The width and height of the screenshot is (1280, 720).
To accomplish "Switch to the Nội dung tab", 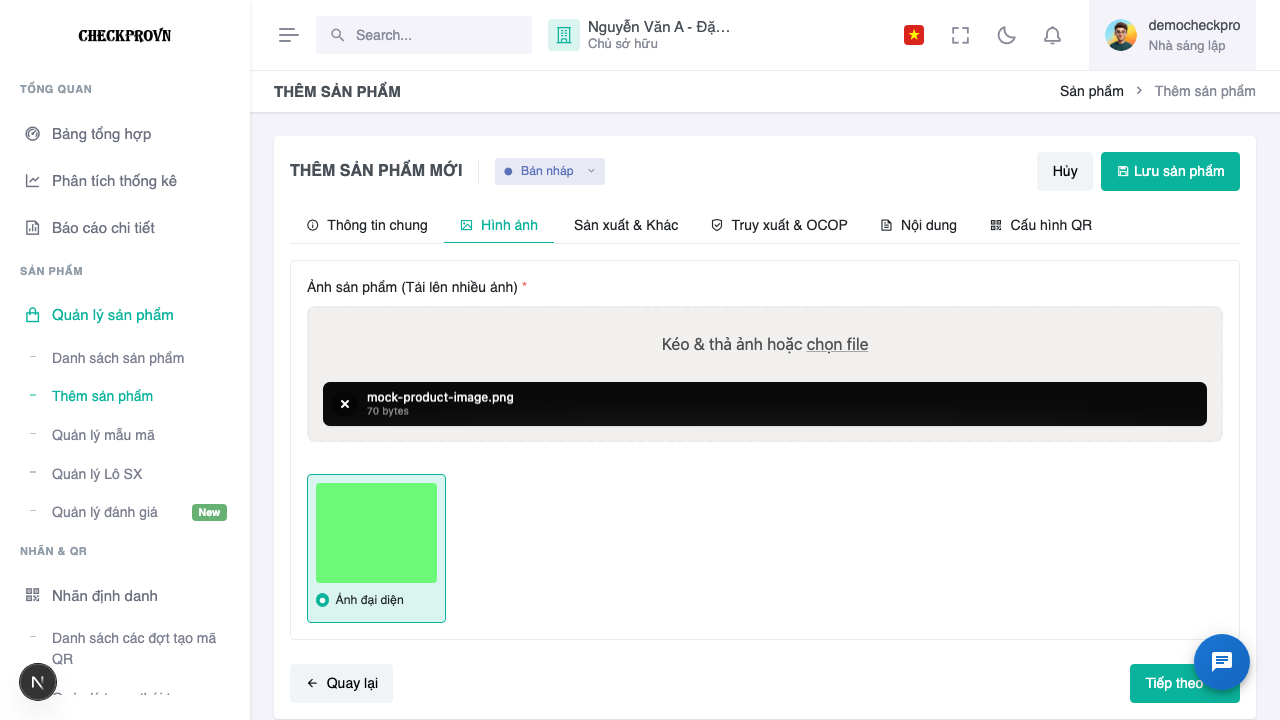I will tap(918, 225).
